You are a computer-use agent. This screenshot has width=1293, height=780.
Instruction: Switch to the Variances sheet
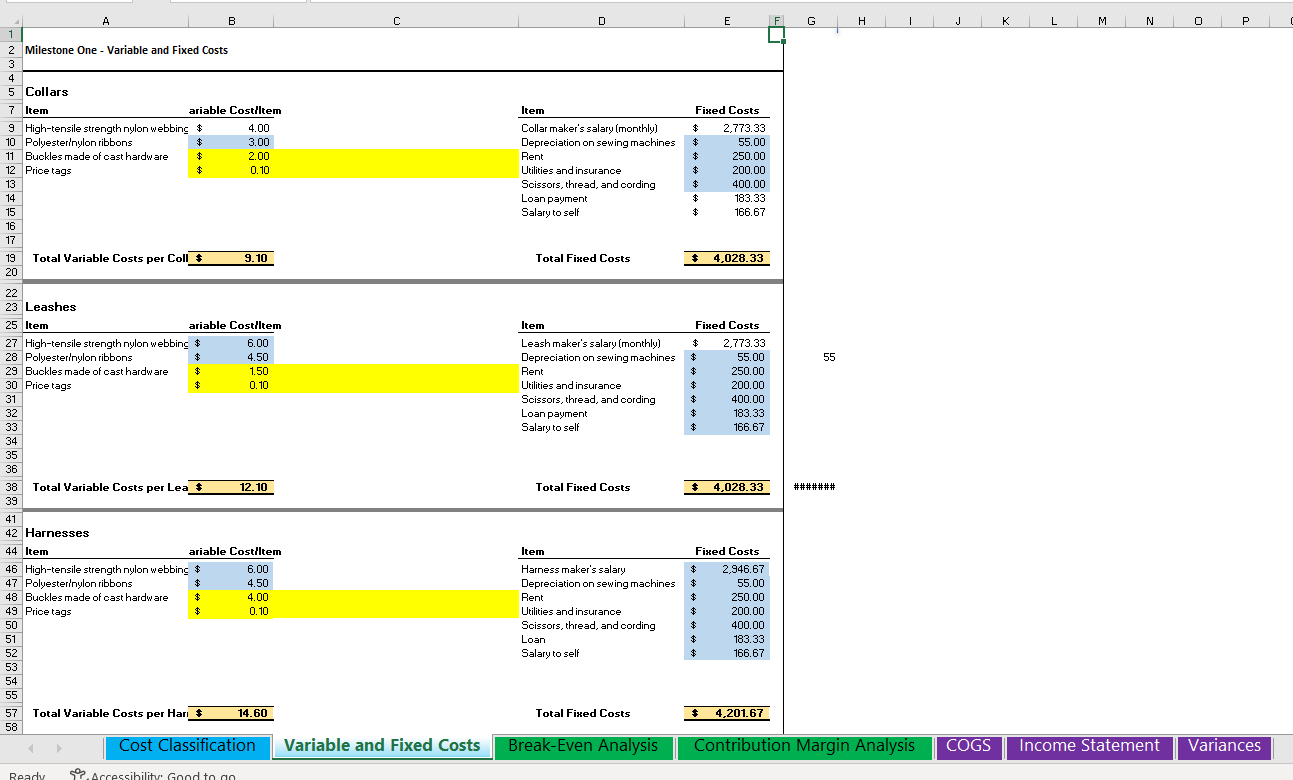[x=1224, y=746]
